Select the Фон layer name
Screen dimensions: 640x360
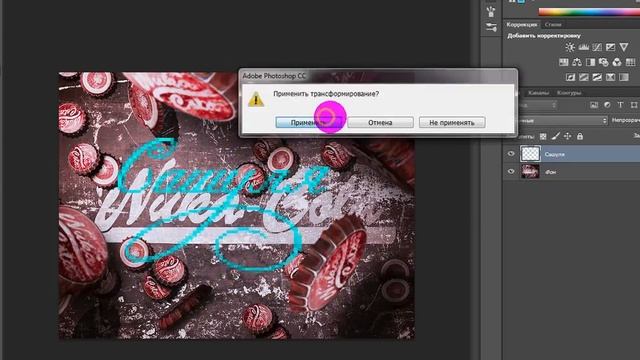click(x=551, y=172)
